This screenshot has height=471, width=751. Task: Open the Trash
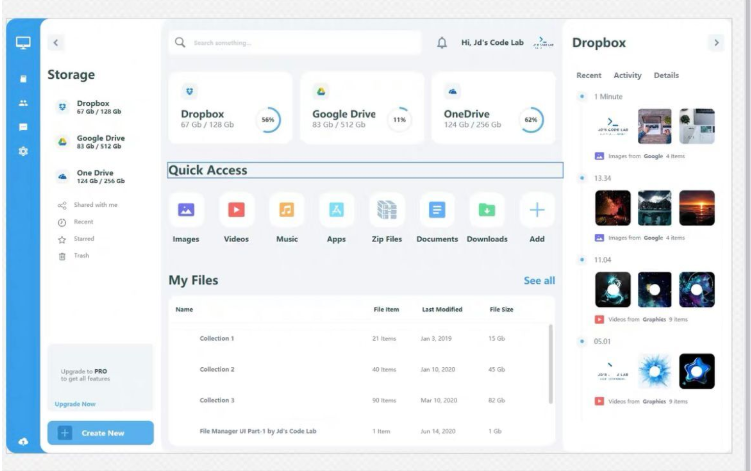coord(74,256)
